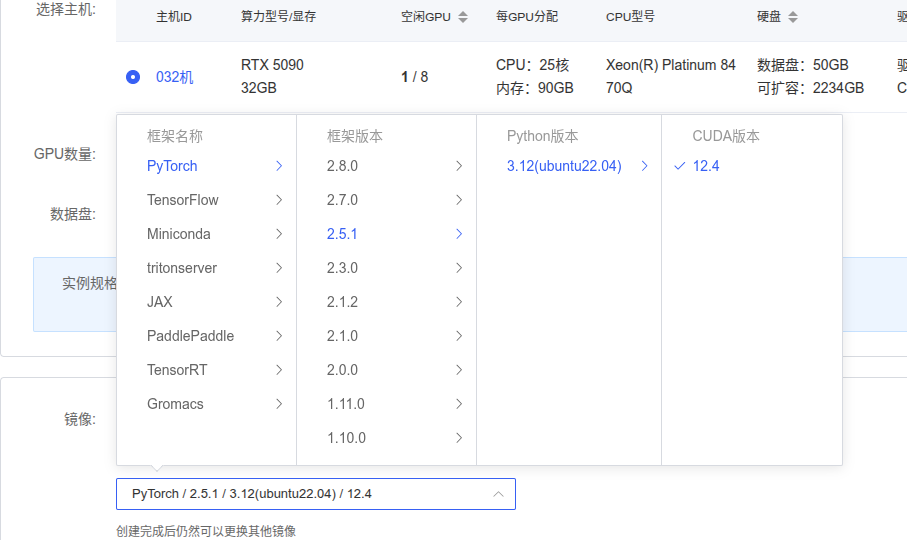Expand version 2.0.0 chevron
Screen dimensions: 907x540
coord(459,370)
